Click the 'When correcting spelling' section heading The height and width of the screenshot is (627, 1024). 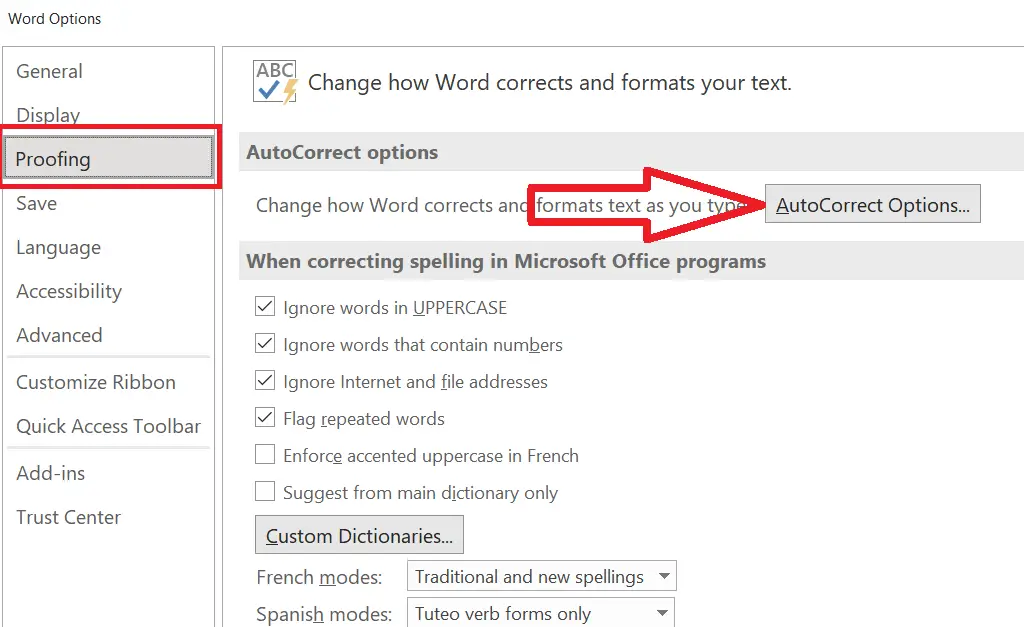pyautogui.click(x=506, y=261)
